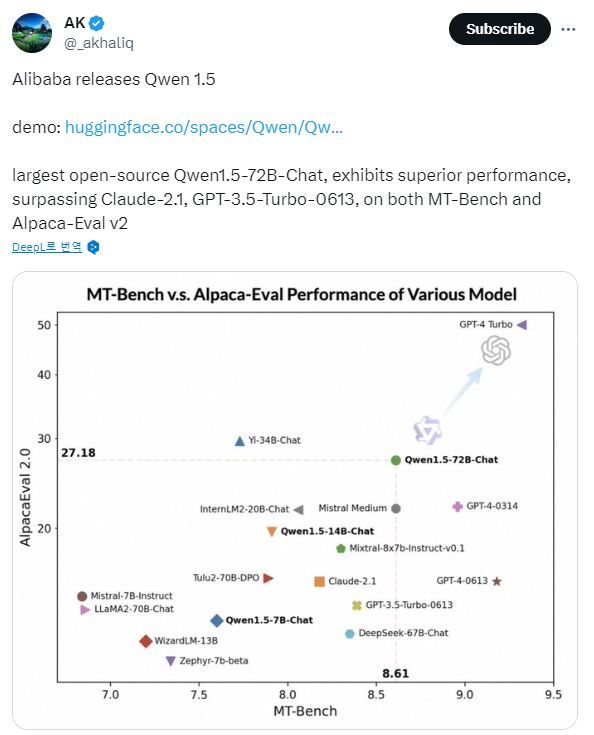Click the DeepL logo icon

pos(93,247)
